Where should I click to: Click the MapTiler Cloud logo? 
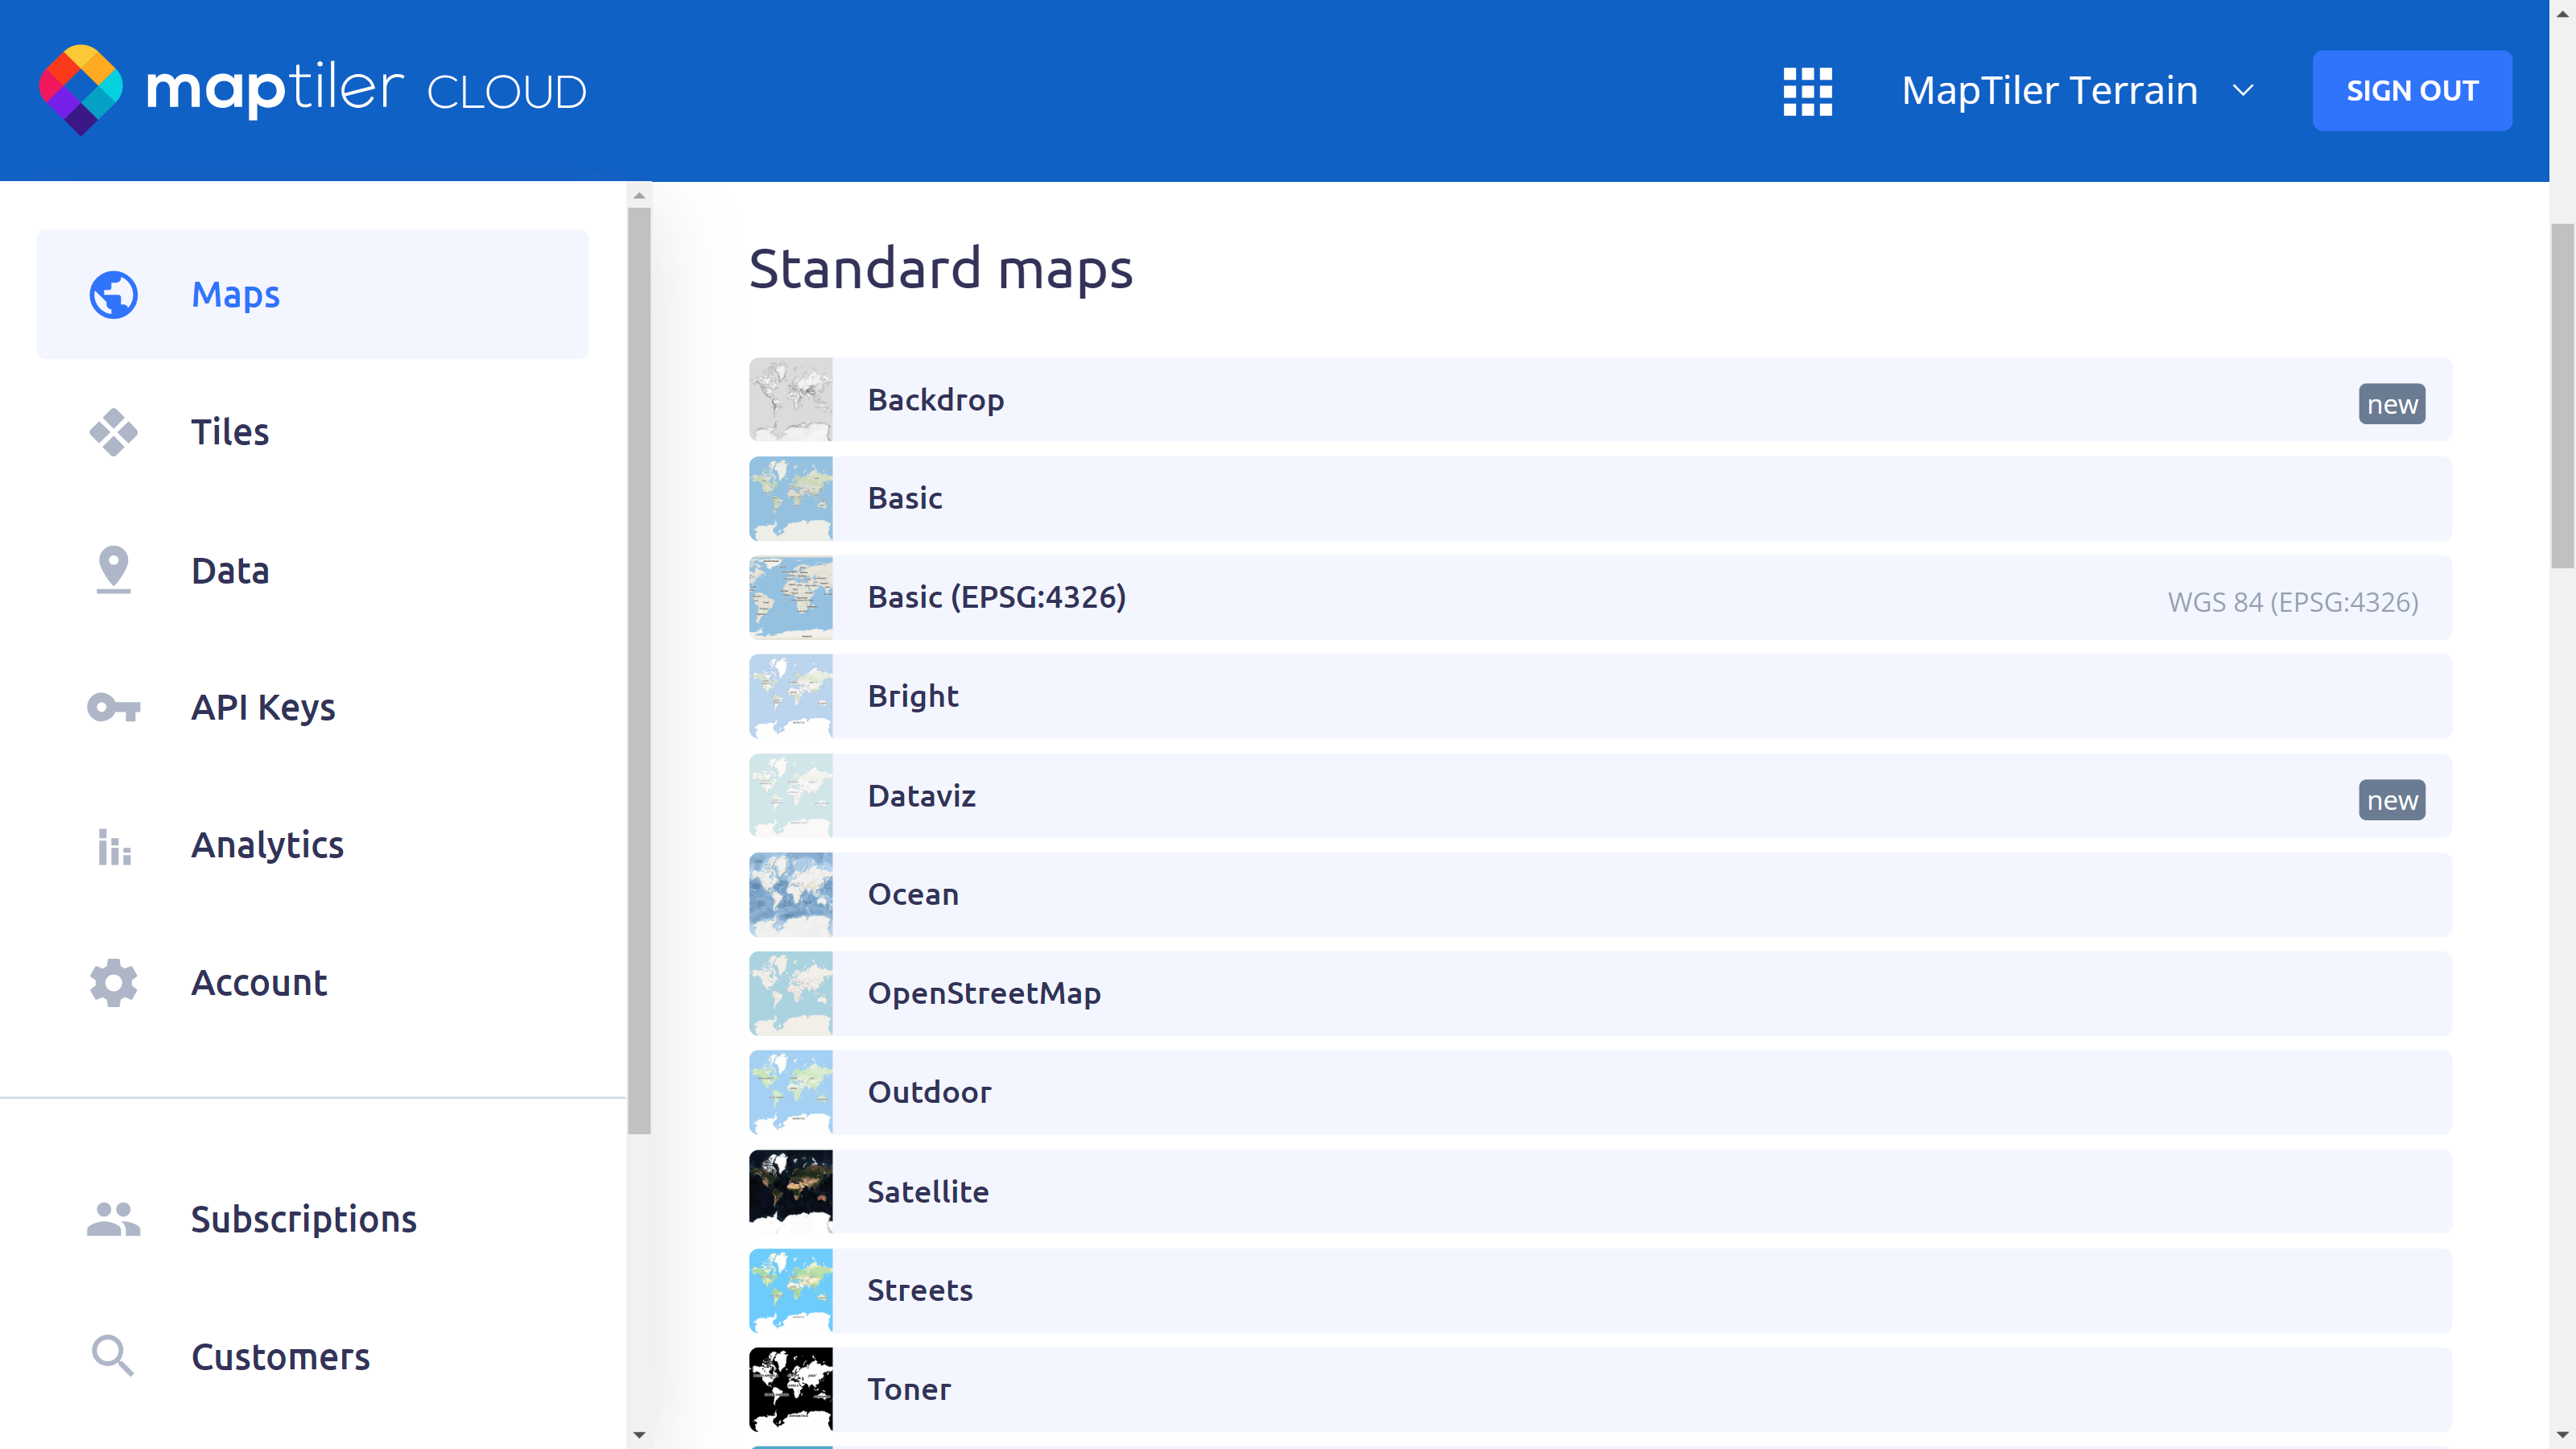click(312, 90)
